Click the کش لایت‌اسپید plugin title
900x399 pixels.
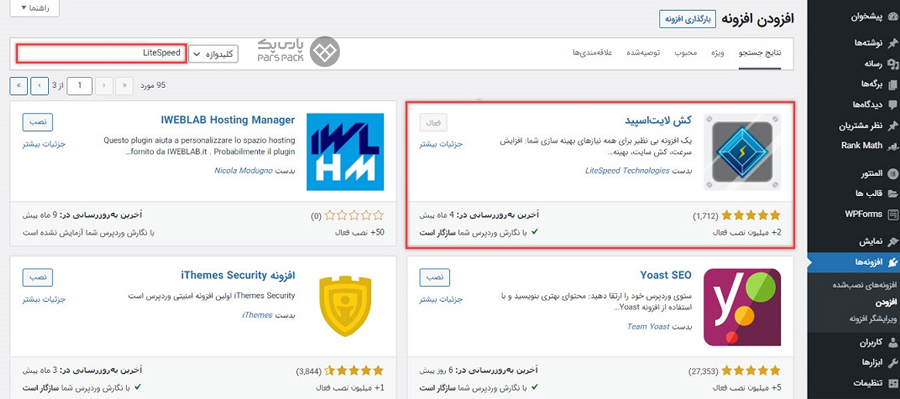pos(658,121)
